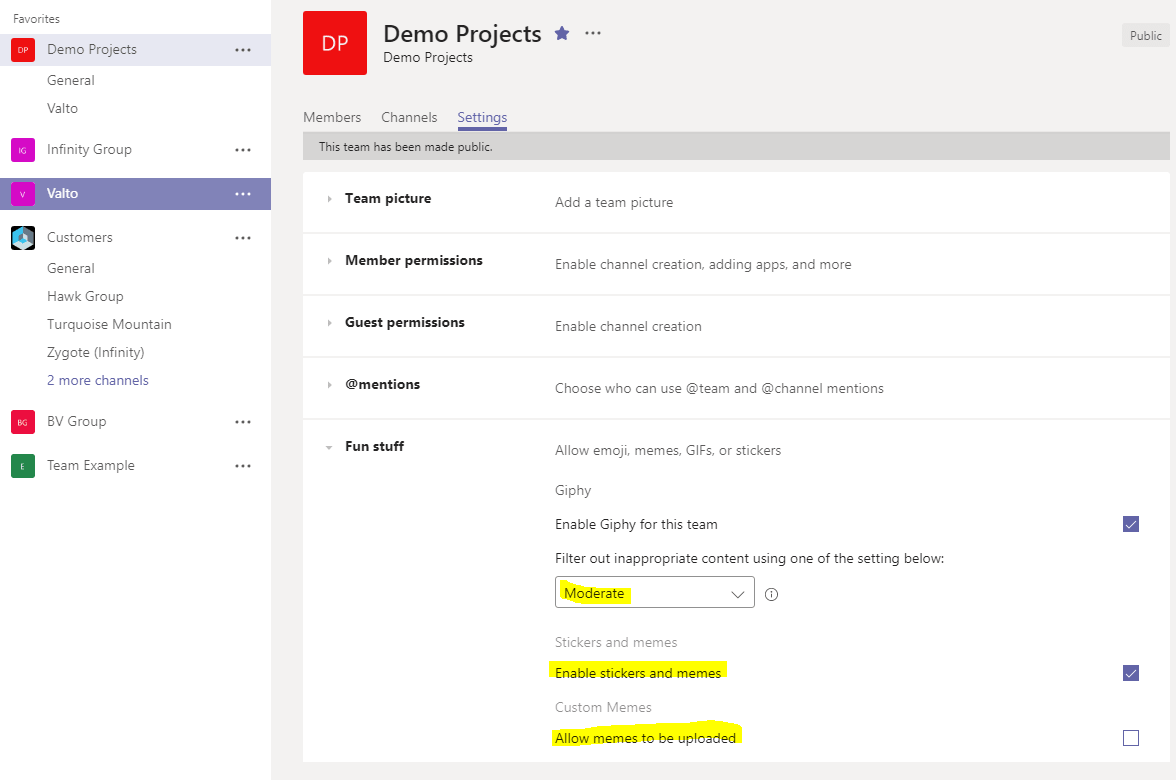Open more options for BV Group team
The height and width of the screenshot is (780, 1176).
[243, 422]
